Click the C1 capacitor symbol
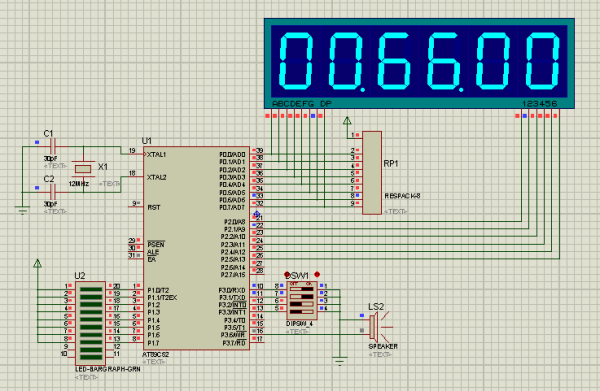The image size is (600, 391). coord(53,146)
